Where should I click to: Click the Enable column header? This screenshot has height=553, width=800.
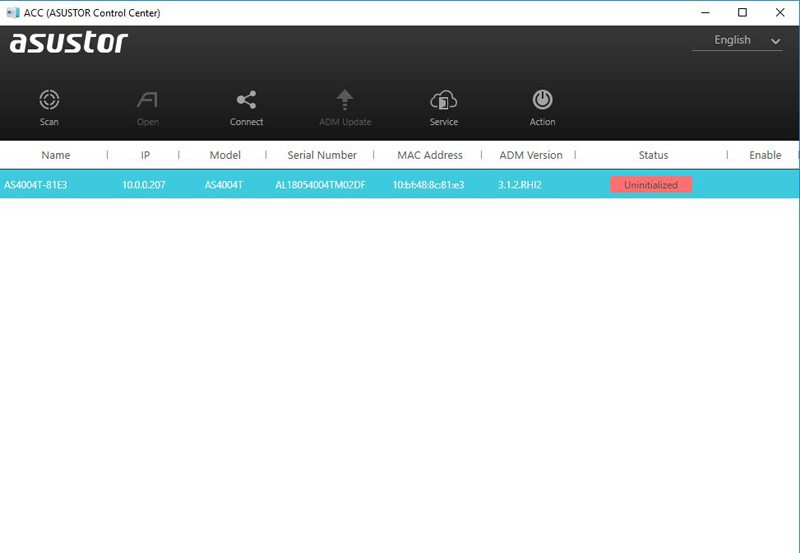coord(765,155)
